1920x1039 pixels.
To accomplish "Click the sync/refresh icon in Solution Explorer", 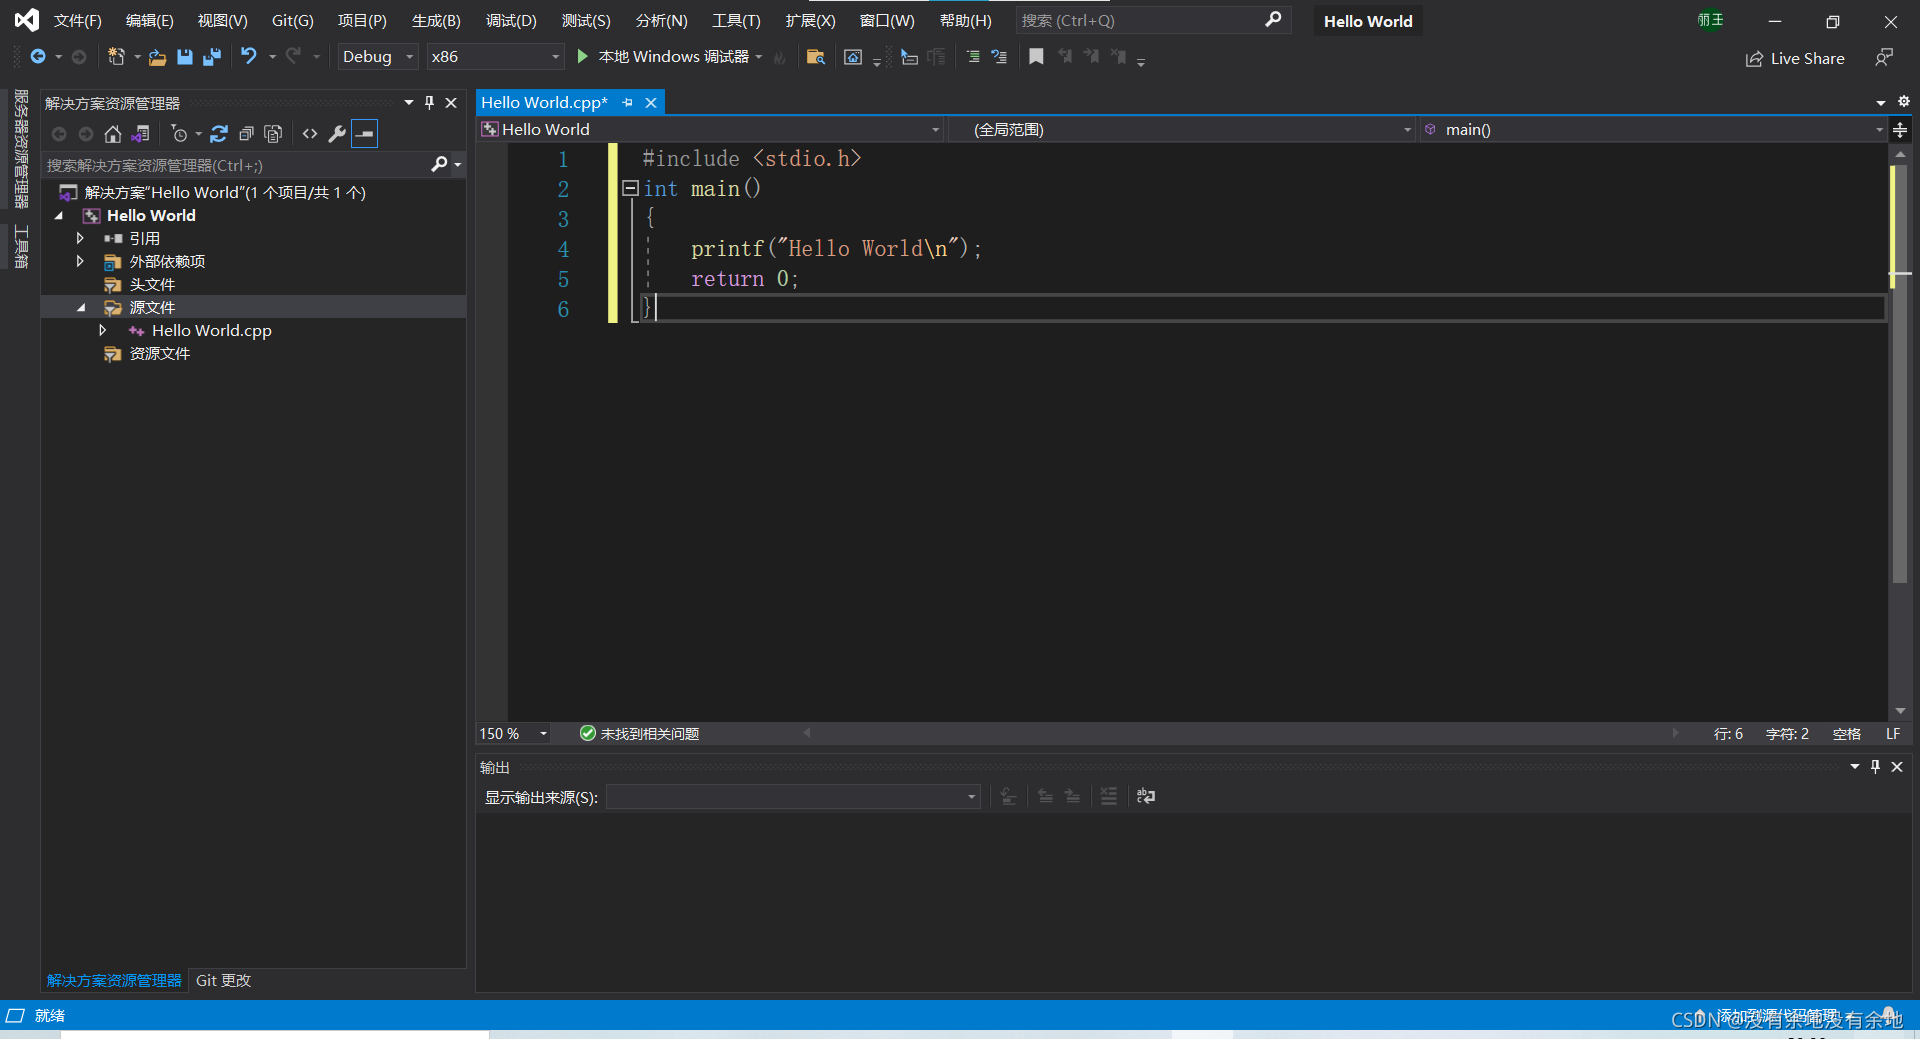I will [x=219, y=134].
